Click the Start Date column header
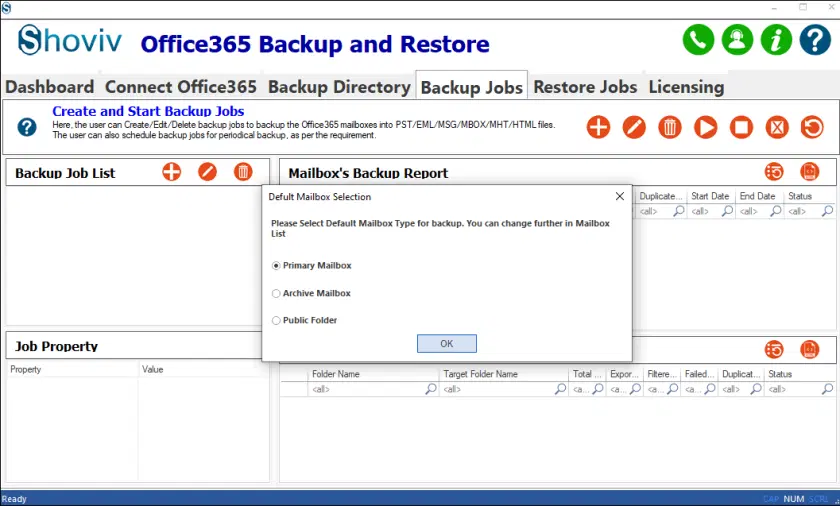Screen dimensions: 840x506 tap(710, 196)
